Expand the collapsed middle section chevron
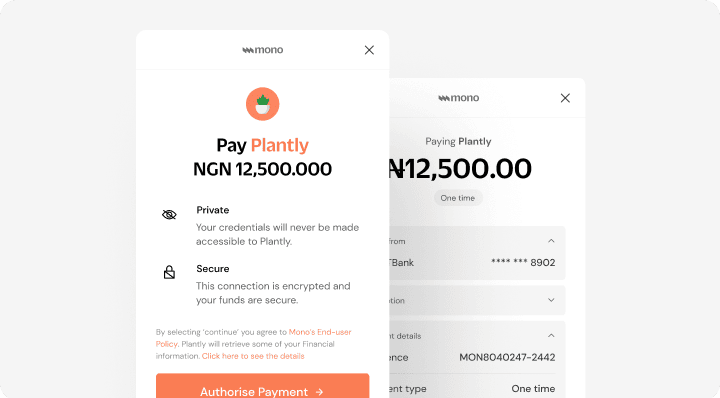Viewport: 720px width, 398px height. click(x=551, y=300)
